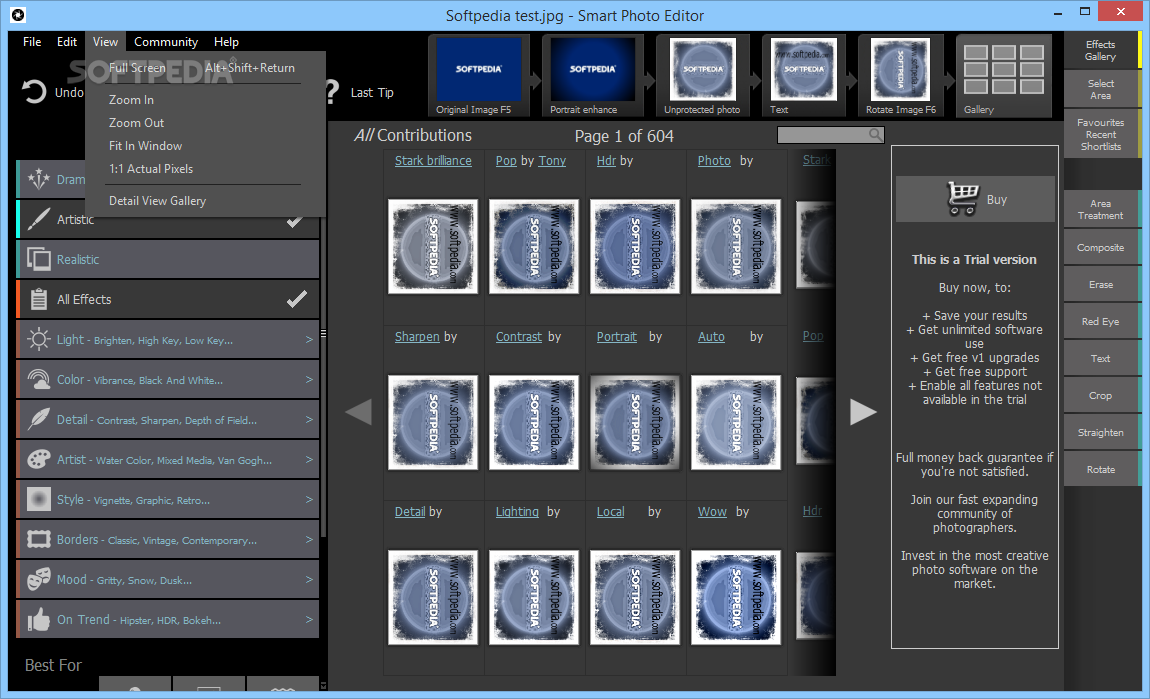Image resolution: width=1150 pixels, height=699 pixels.
Task: Open the Last Tip question mark
Action: [332, 92]
